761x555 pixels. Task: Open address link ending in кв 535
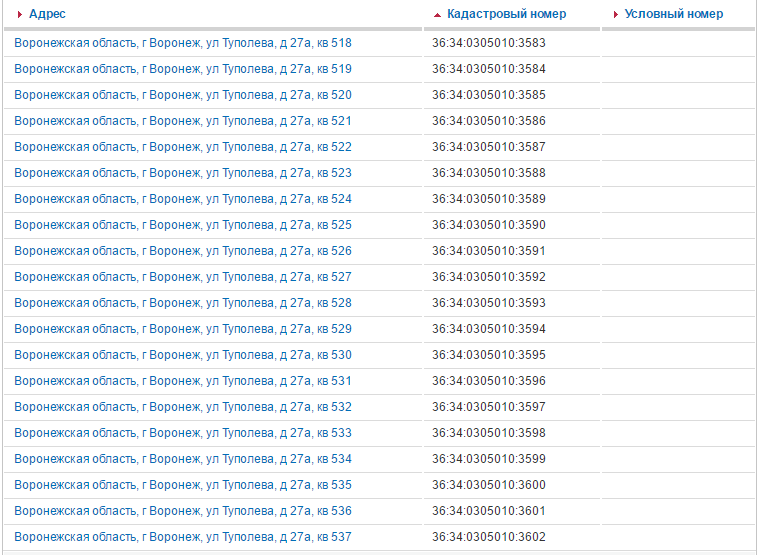(x=183, y=485)
